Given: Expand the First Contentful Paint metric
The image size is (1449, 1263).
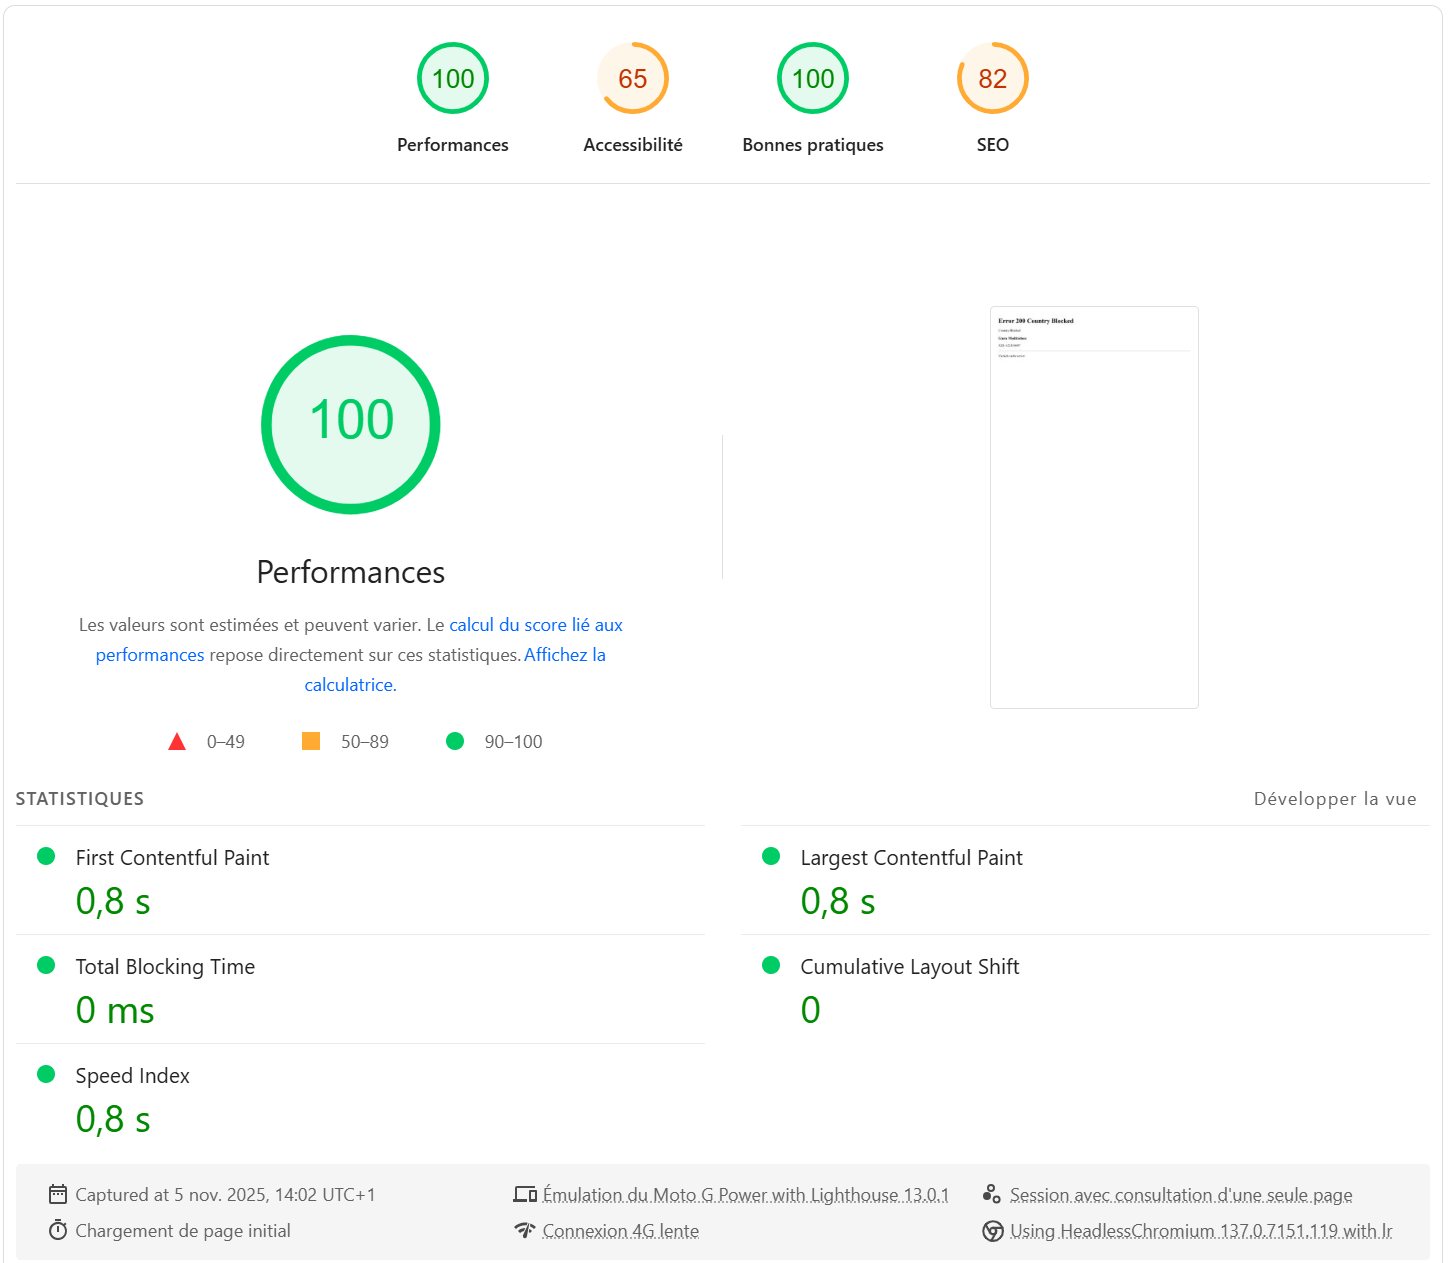Looking at the screenshot, I should tap(172, 858).
